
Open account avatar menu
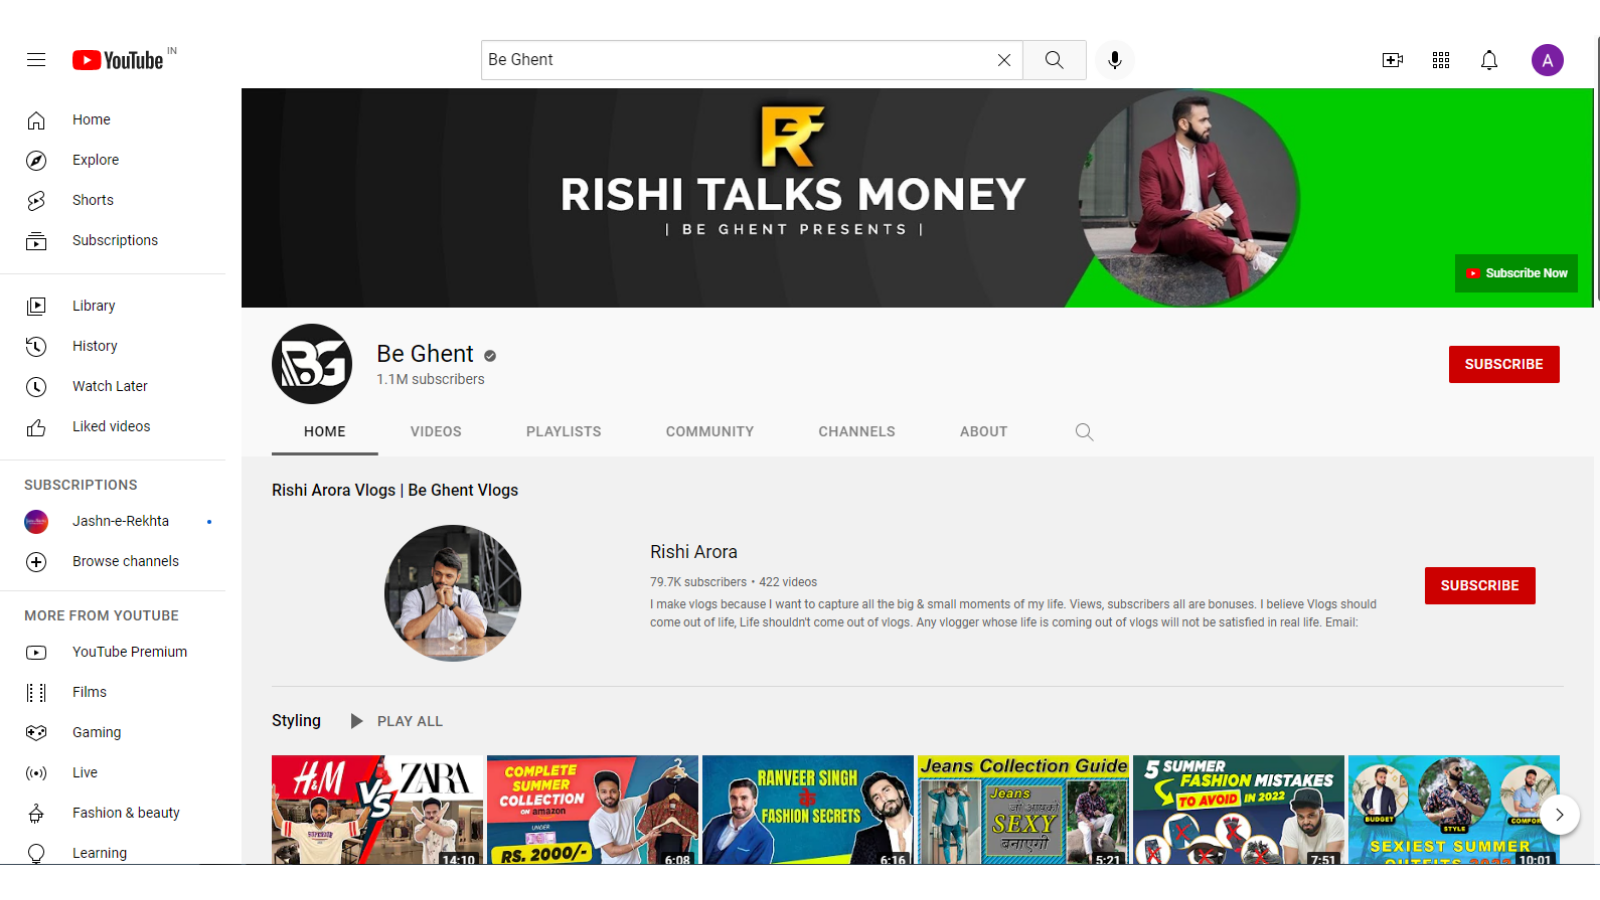pos(1547,60)
